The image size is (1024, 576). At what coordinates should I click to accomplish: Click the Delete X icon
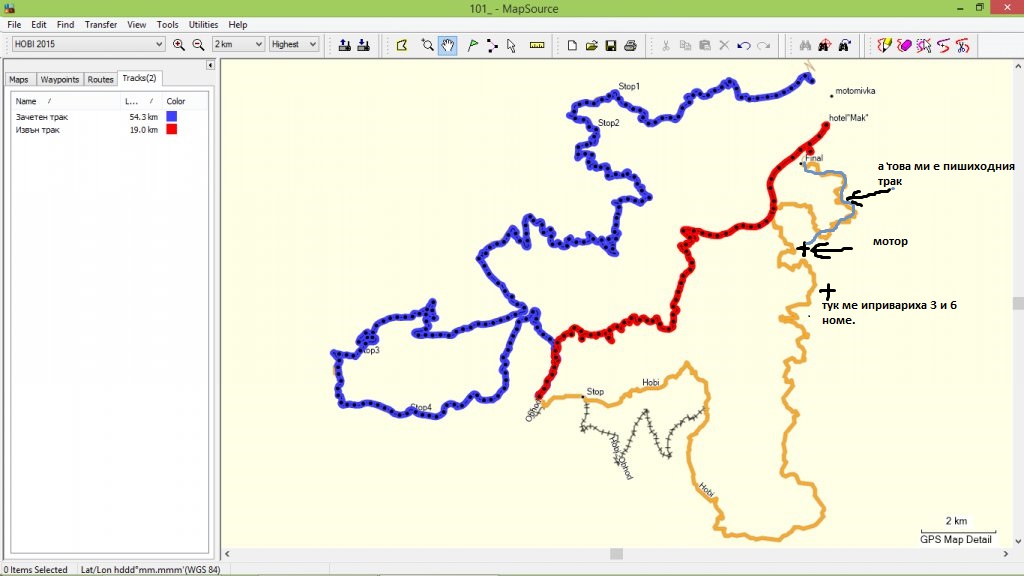(x=724, y=45)
